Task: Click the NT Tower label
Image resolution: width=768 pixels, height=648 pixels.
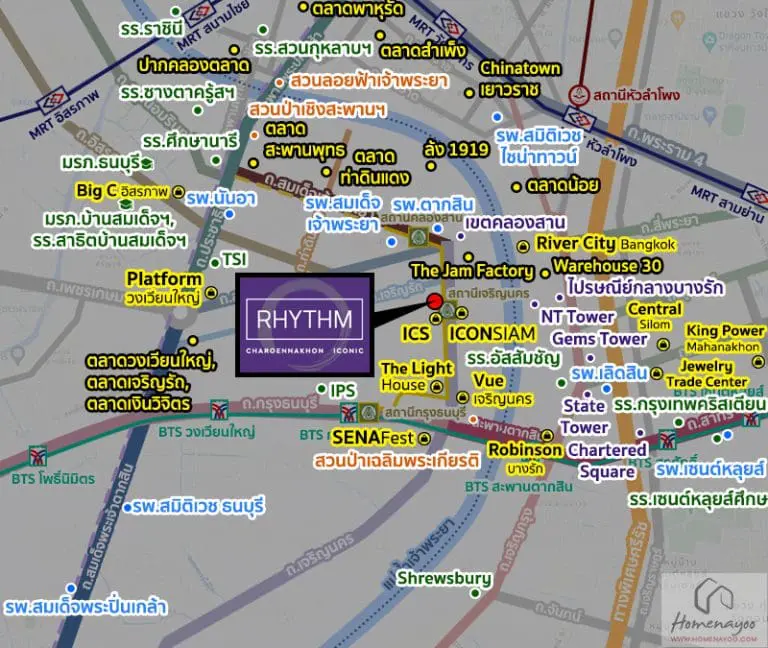Action: (x=577, y=316)
